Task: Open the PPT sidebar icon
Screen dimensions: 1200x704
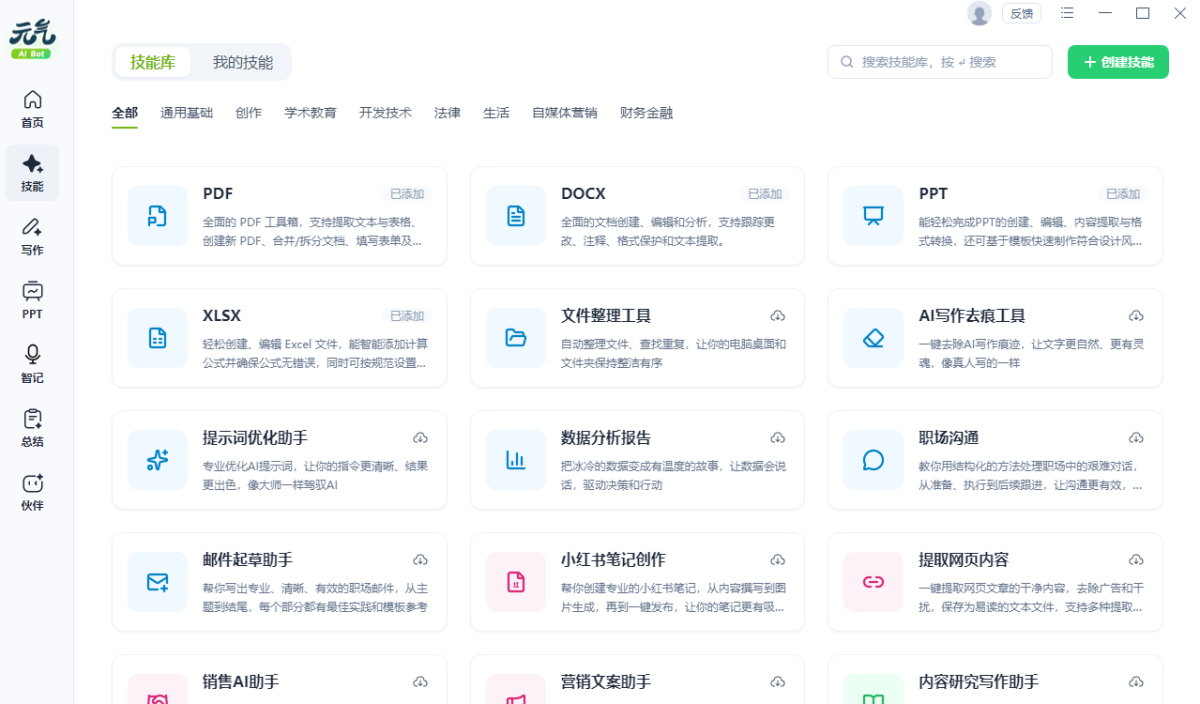Action: click(x=32, y=299)
